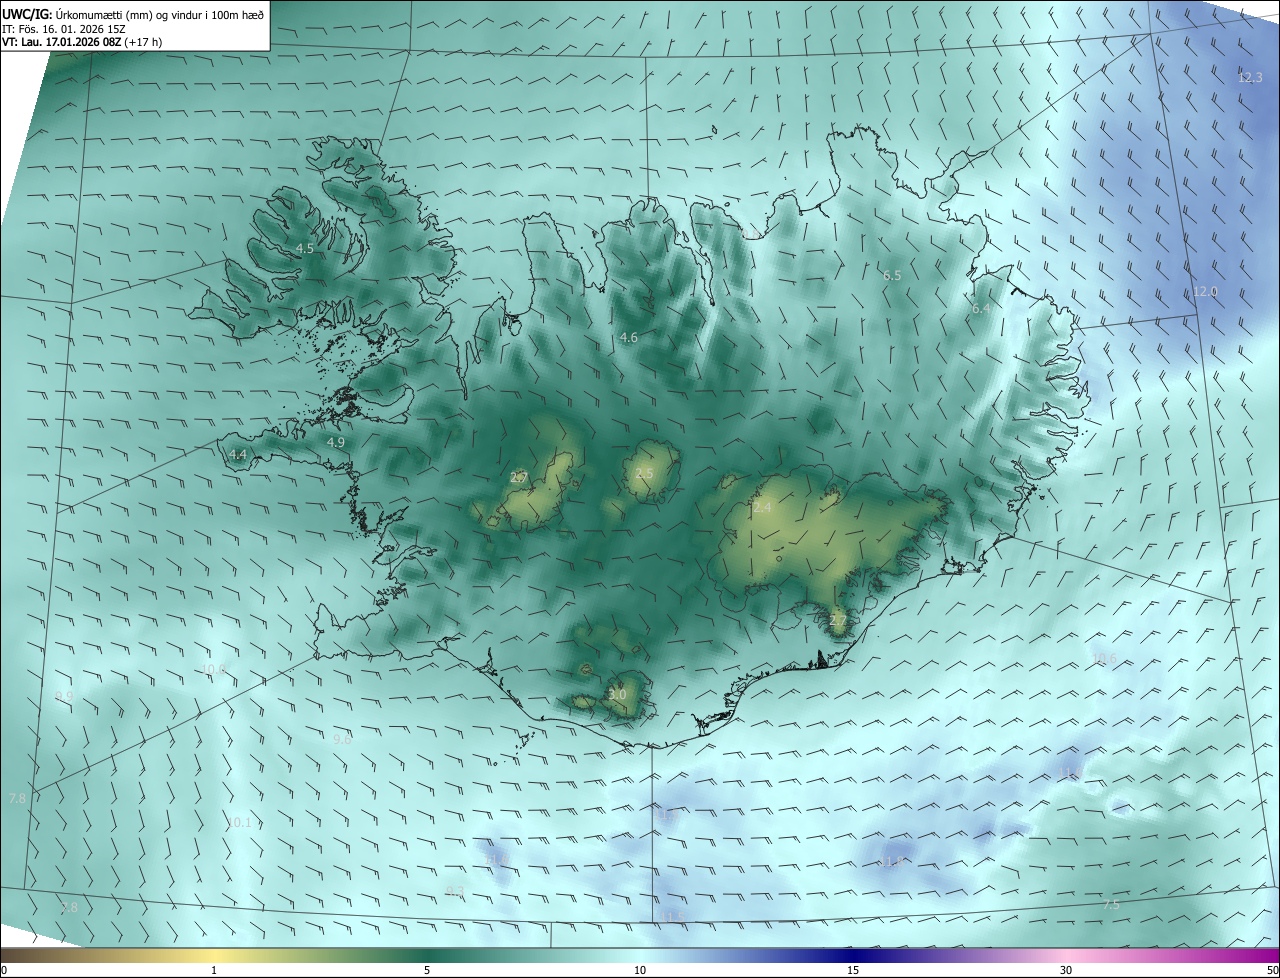The image size is (1280, 978).
Task: Click the colour scale tick label 0
Action: tap(3, 970)
